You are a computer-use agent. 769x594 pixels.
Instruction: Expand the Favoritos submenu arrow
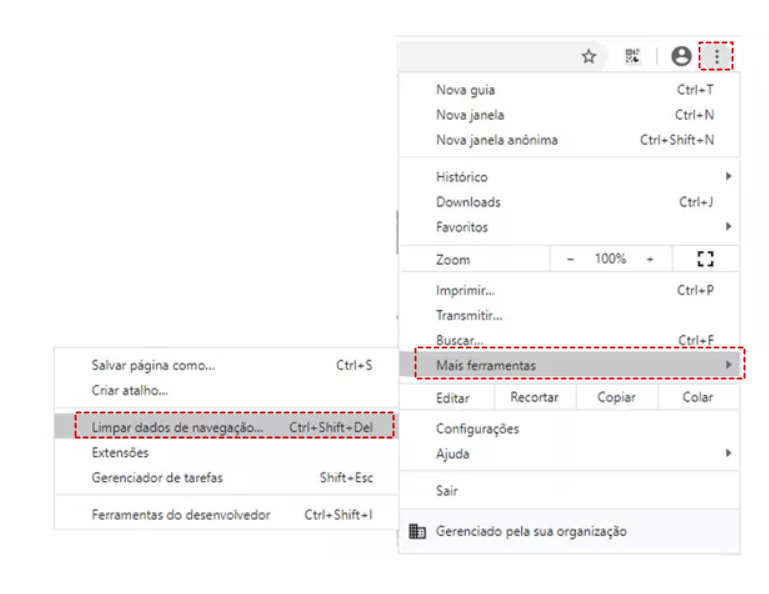[x=729, y=227]
